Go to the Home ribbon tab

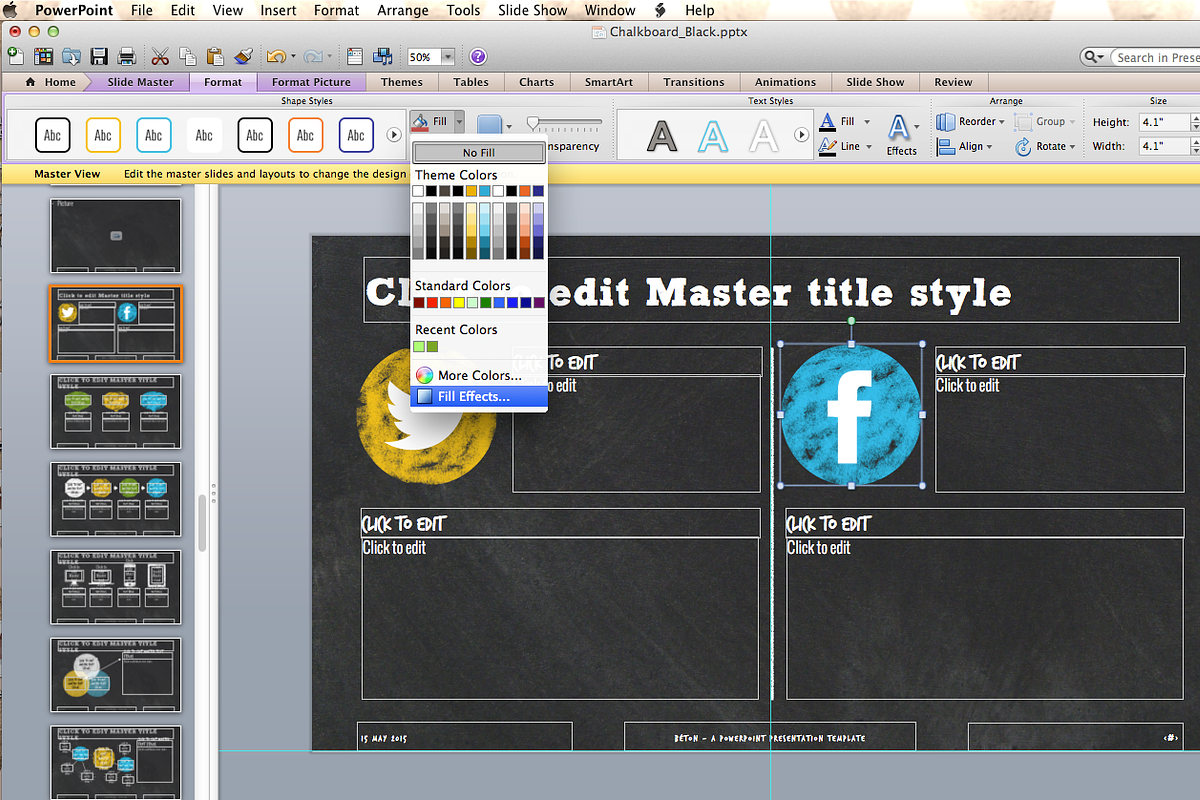tap(50, 82)
